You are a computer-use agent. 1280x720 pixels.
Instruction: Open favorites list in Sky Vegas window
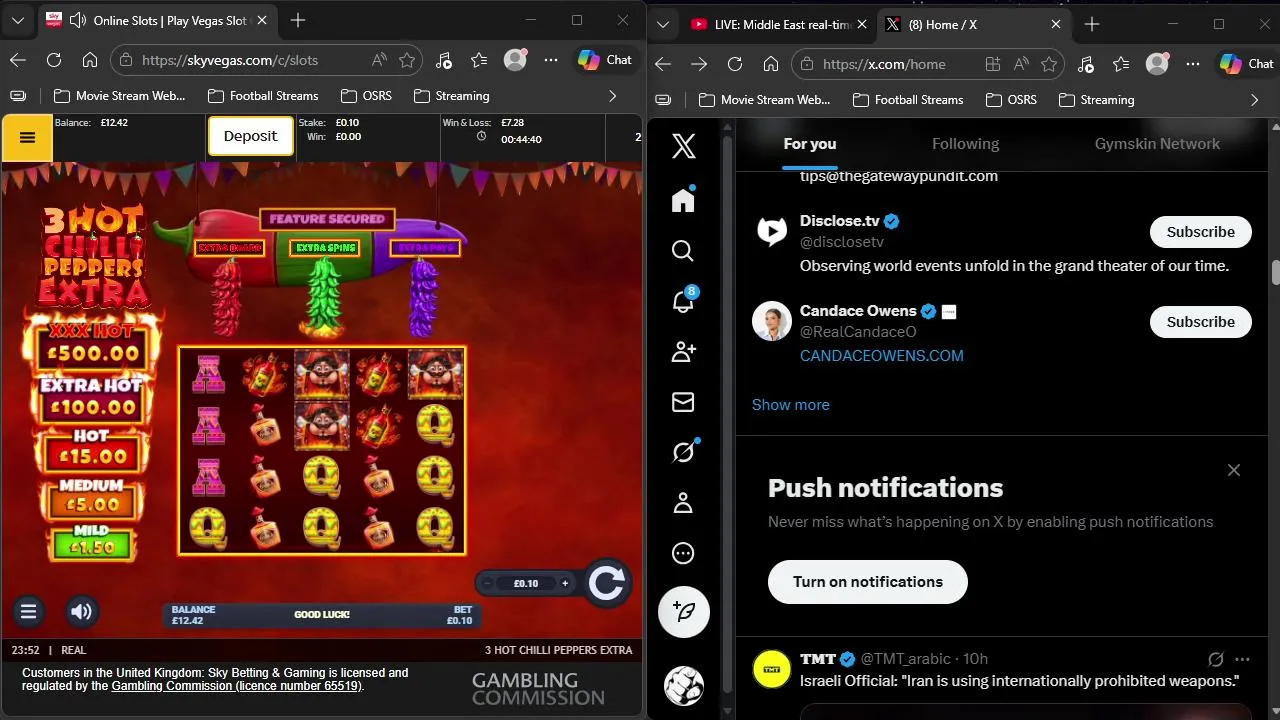click(479, 60)
